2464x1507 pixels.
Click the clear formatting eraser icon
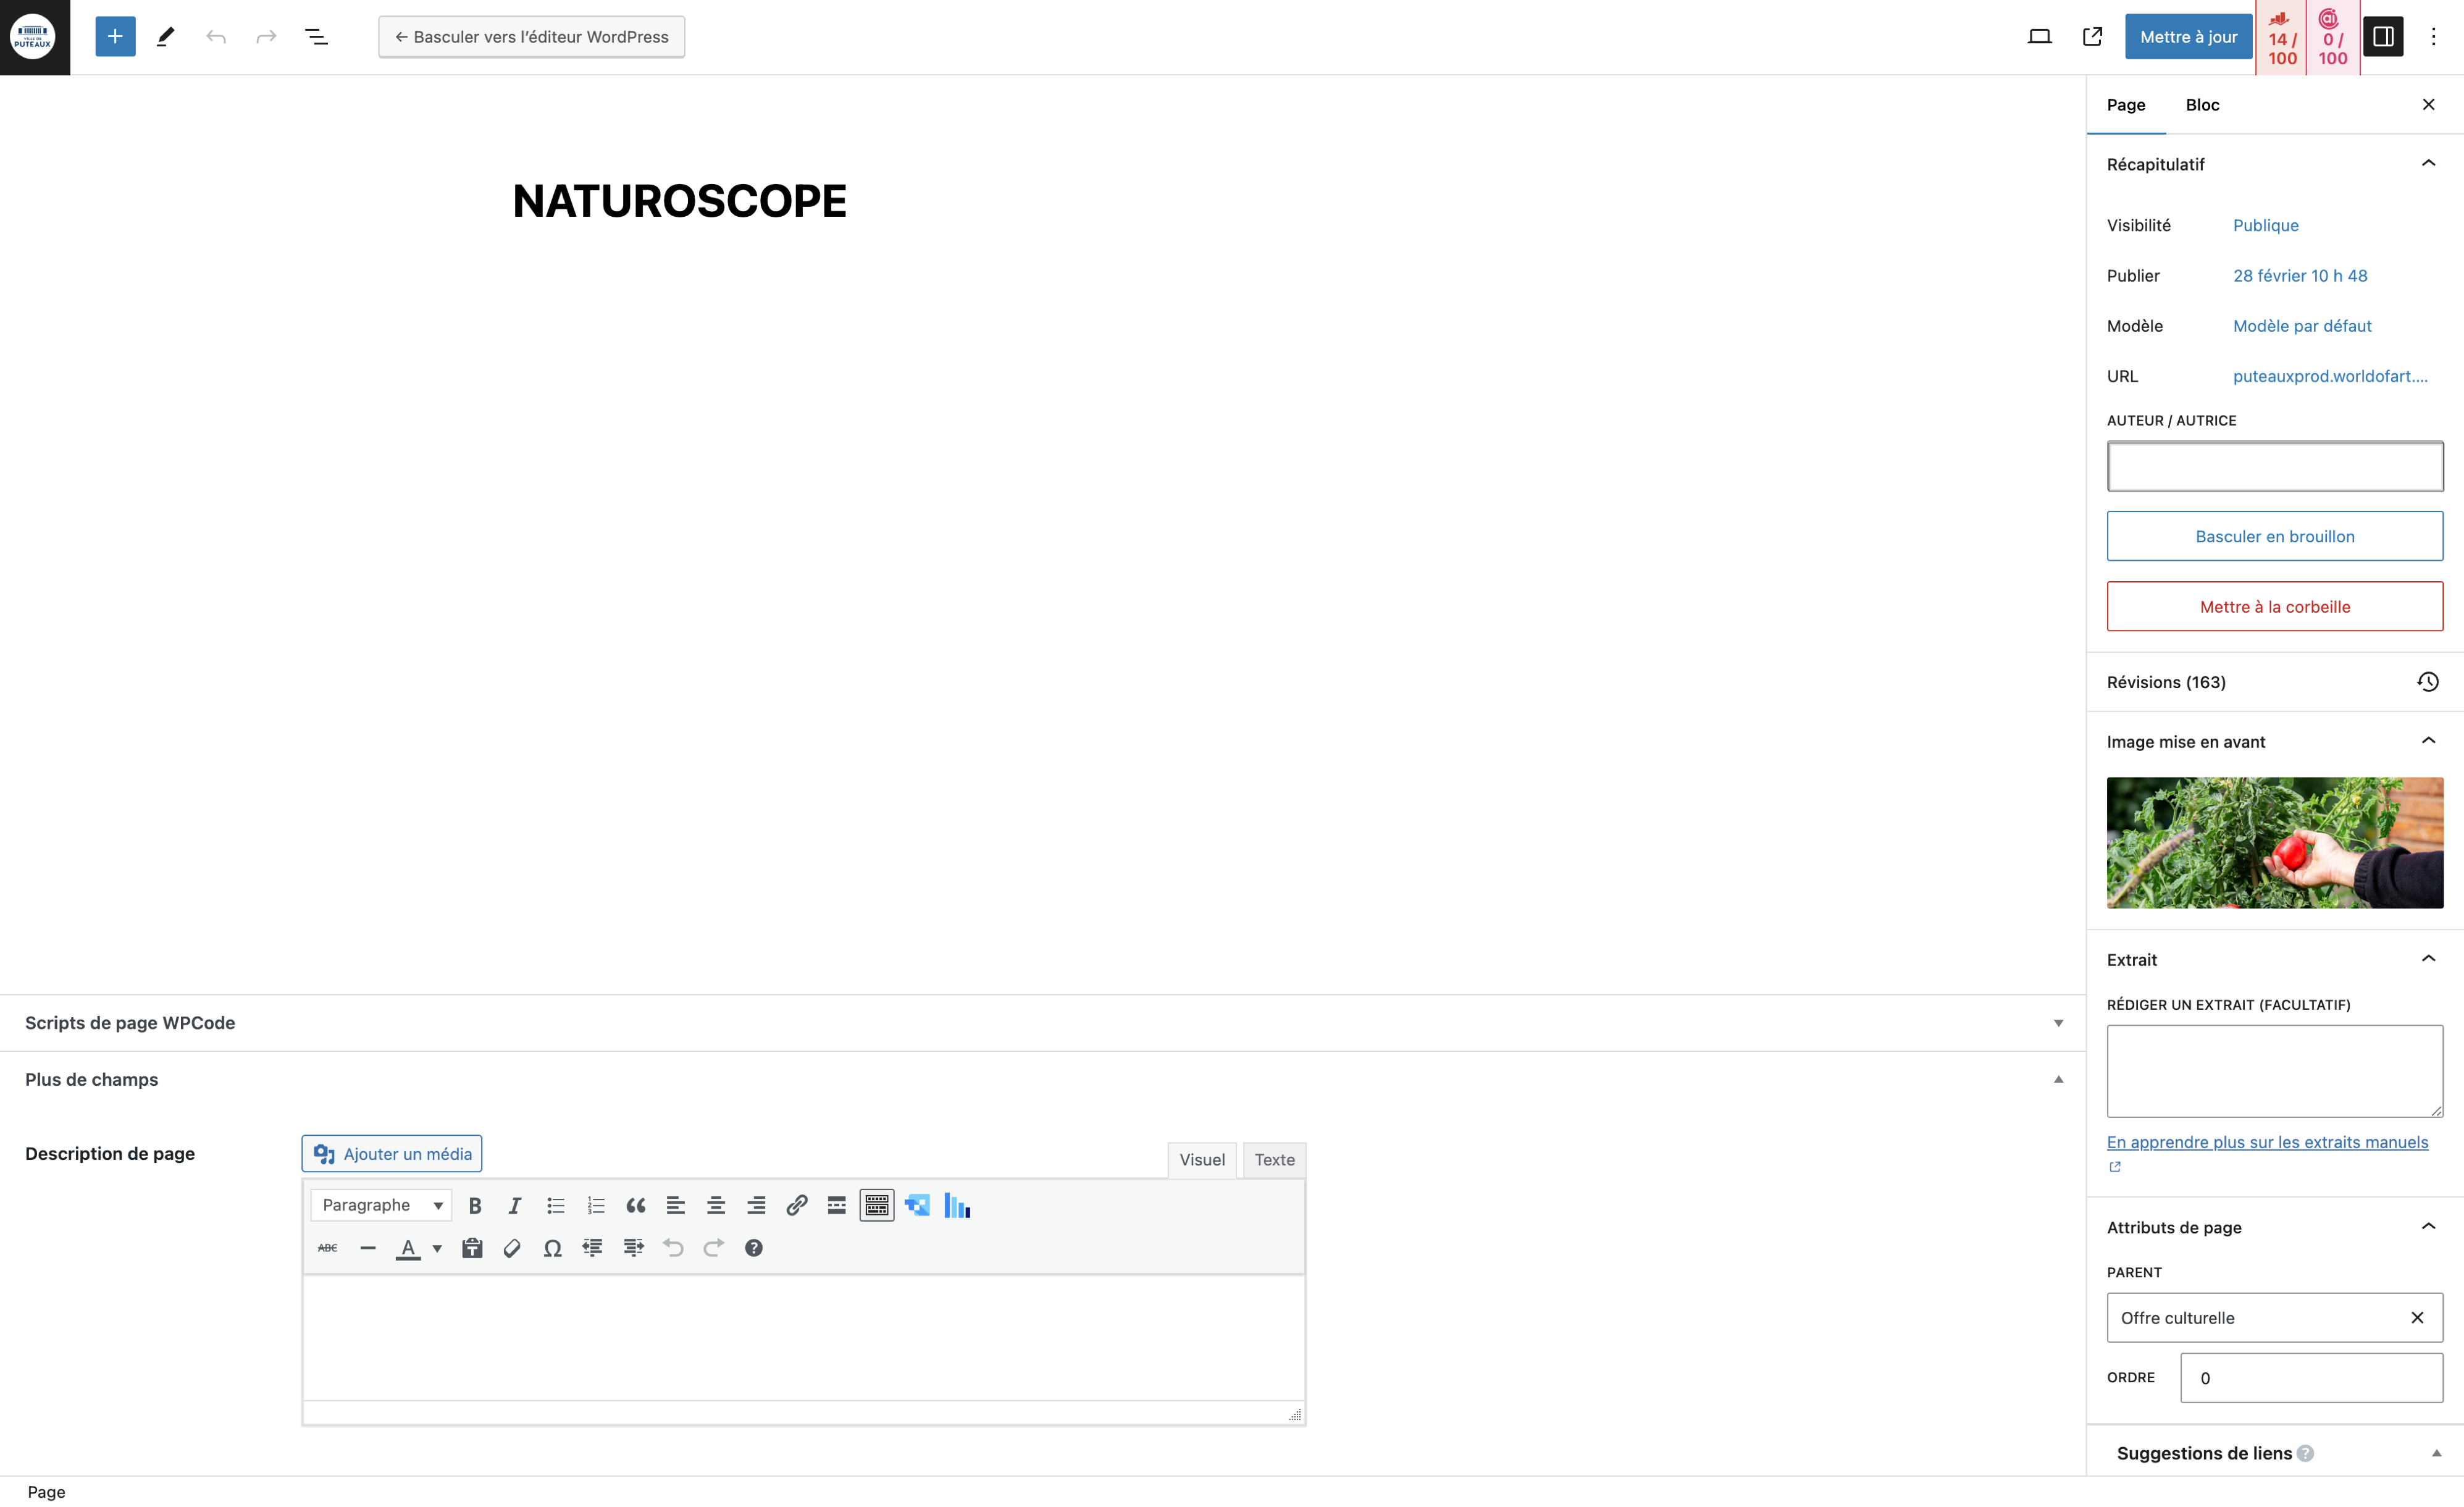pos(512,1248)
